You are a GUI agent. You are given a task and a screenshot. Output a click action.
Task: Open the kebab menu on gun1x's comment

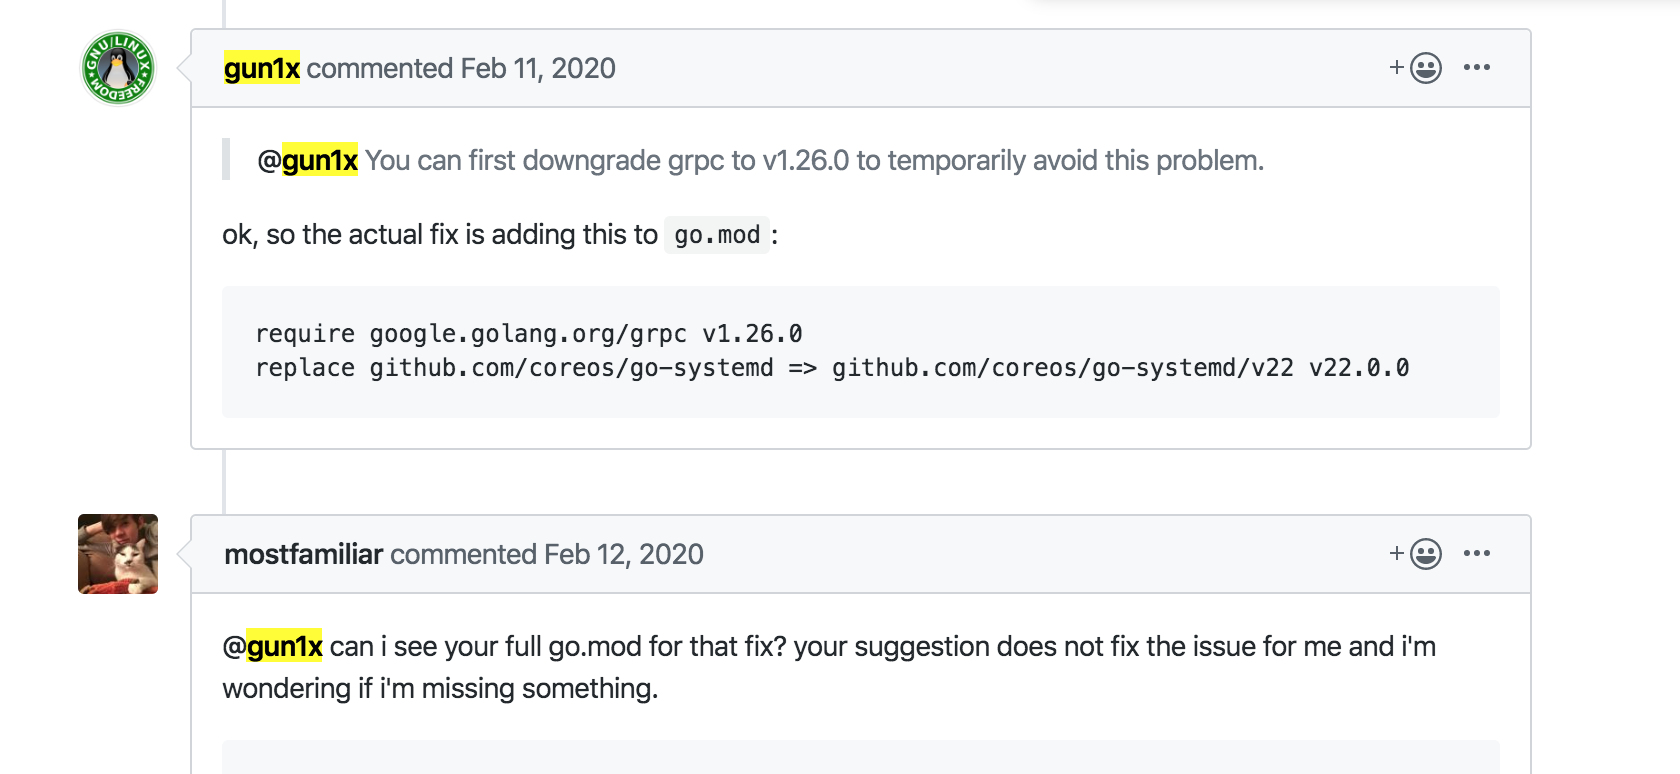(1478, 67)
